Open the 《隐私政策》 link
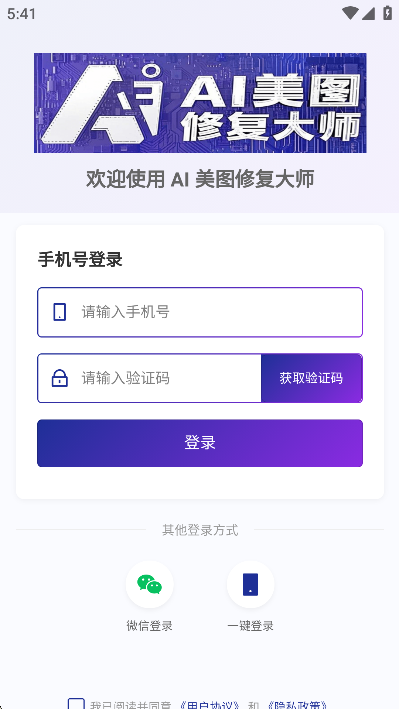The height and width of the screenshot is (709, 399). (297, 705)
